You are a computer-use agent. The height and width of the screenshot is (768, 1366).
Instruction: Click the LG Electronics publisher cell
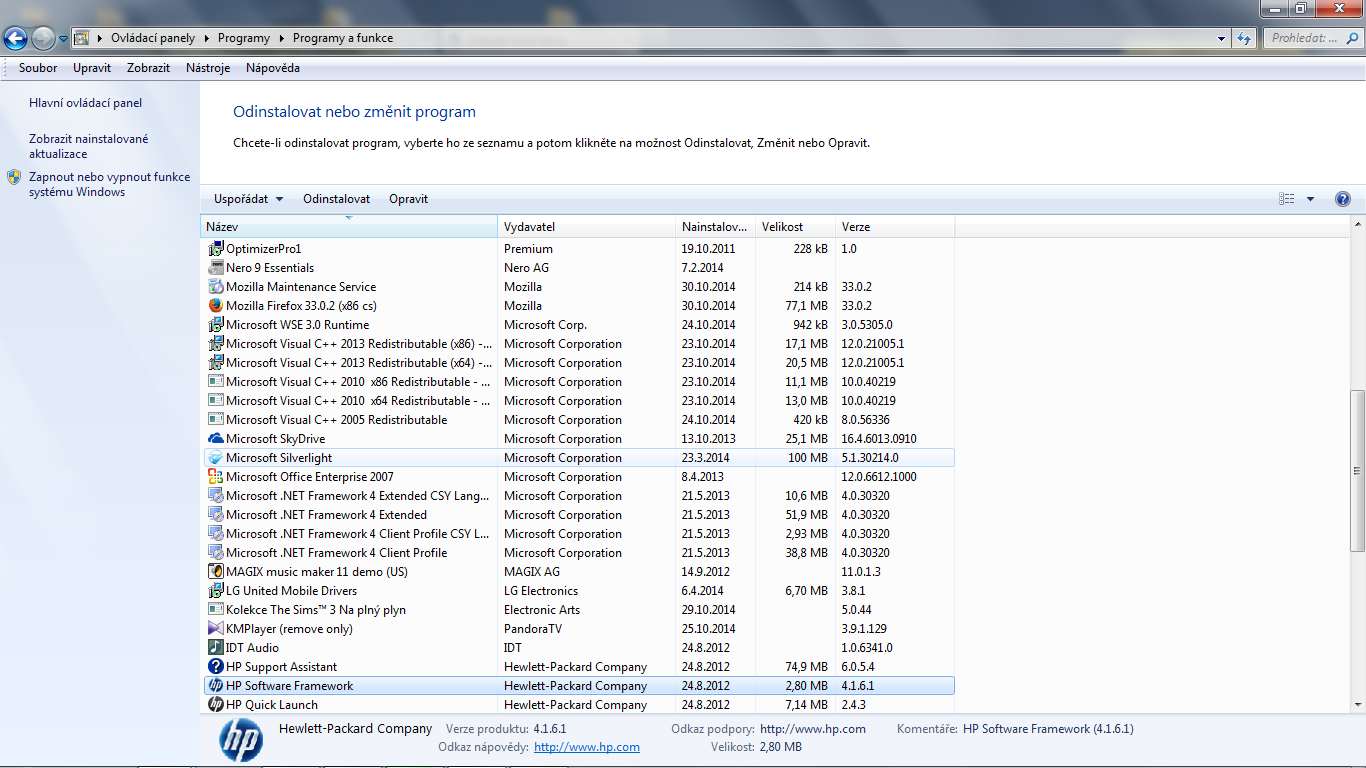pos(541,591)
